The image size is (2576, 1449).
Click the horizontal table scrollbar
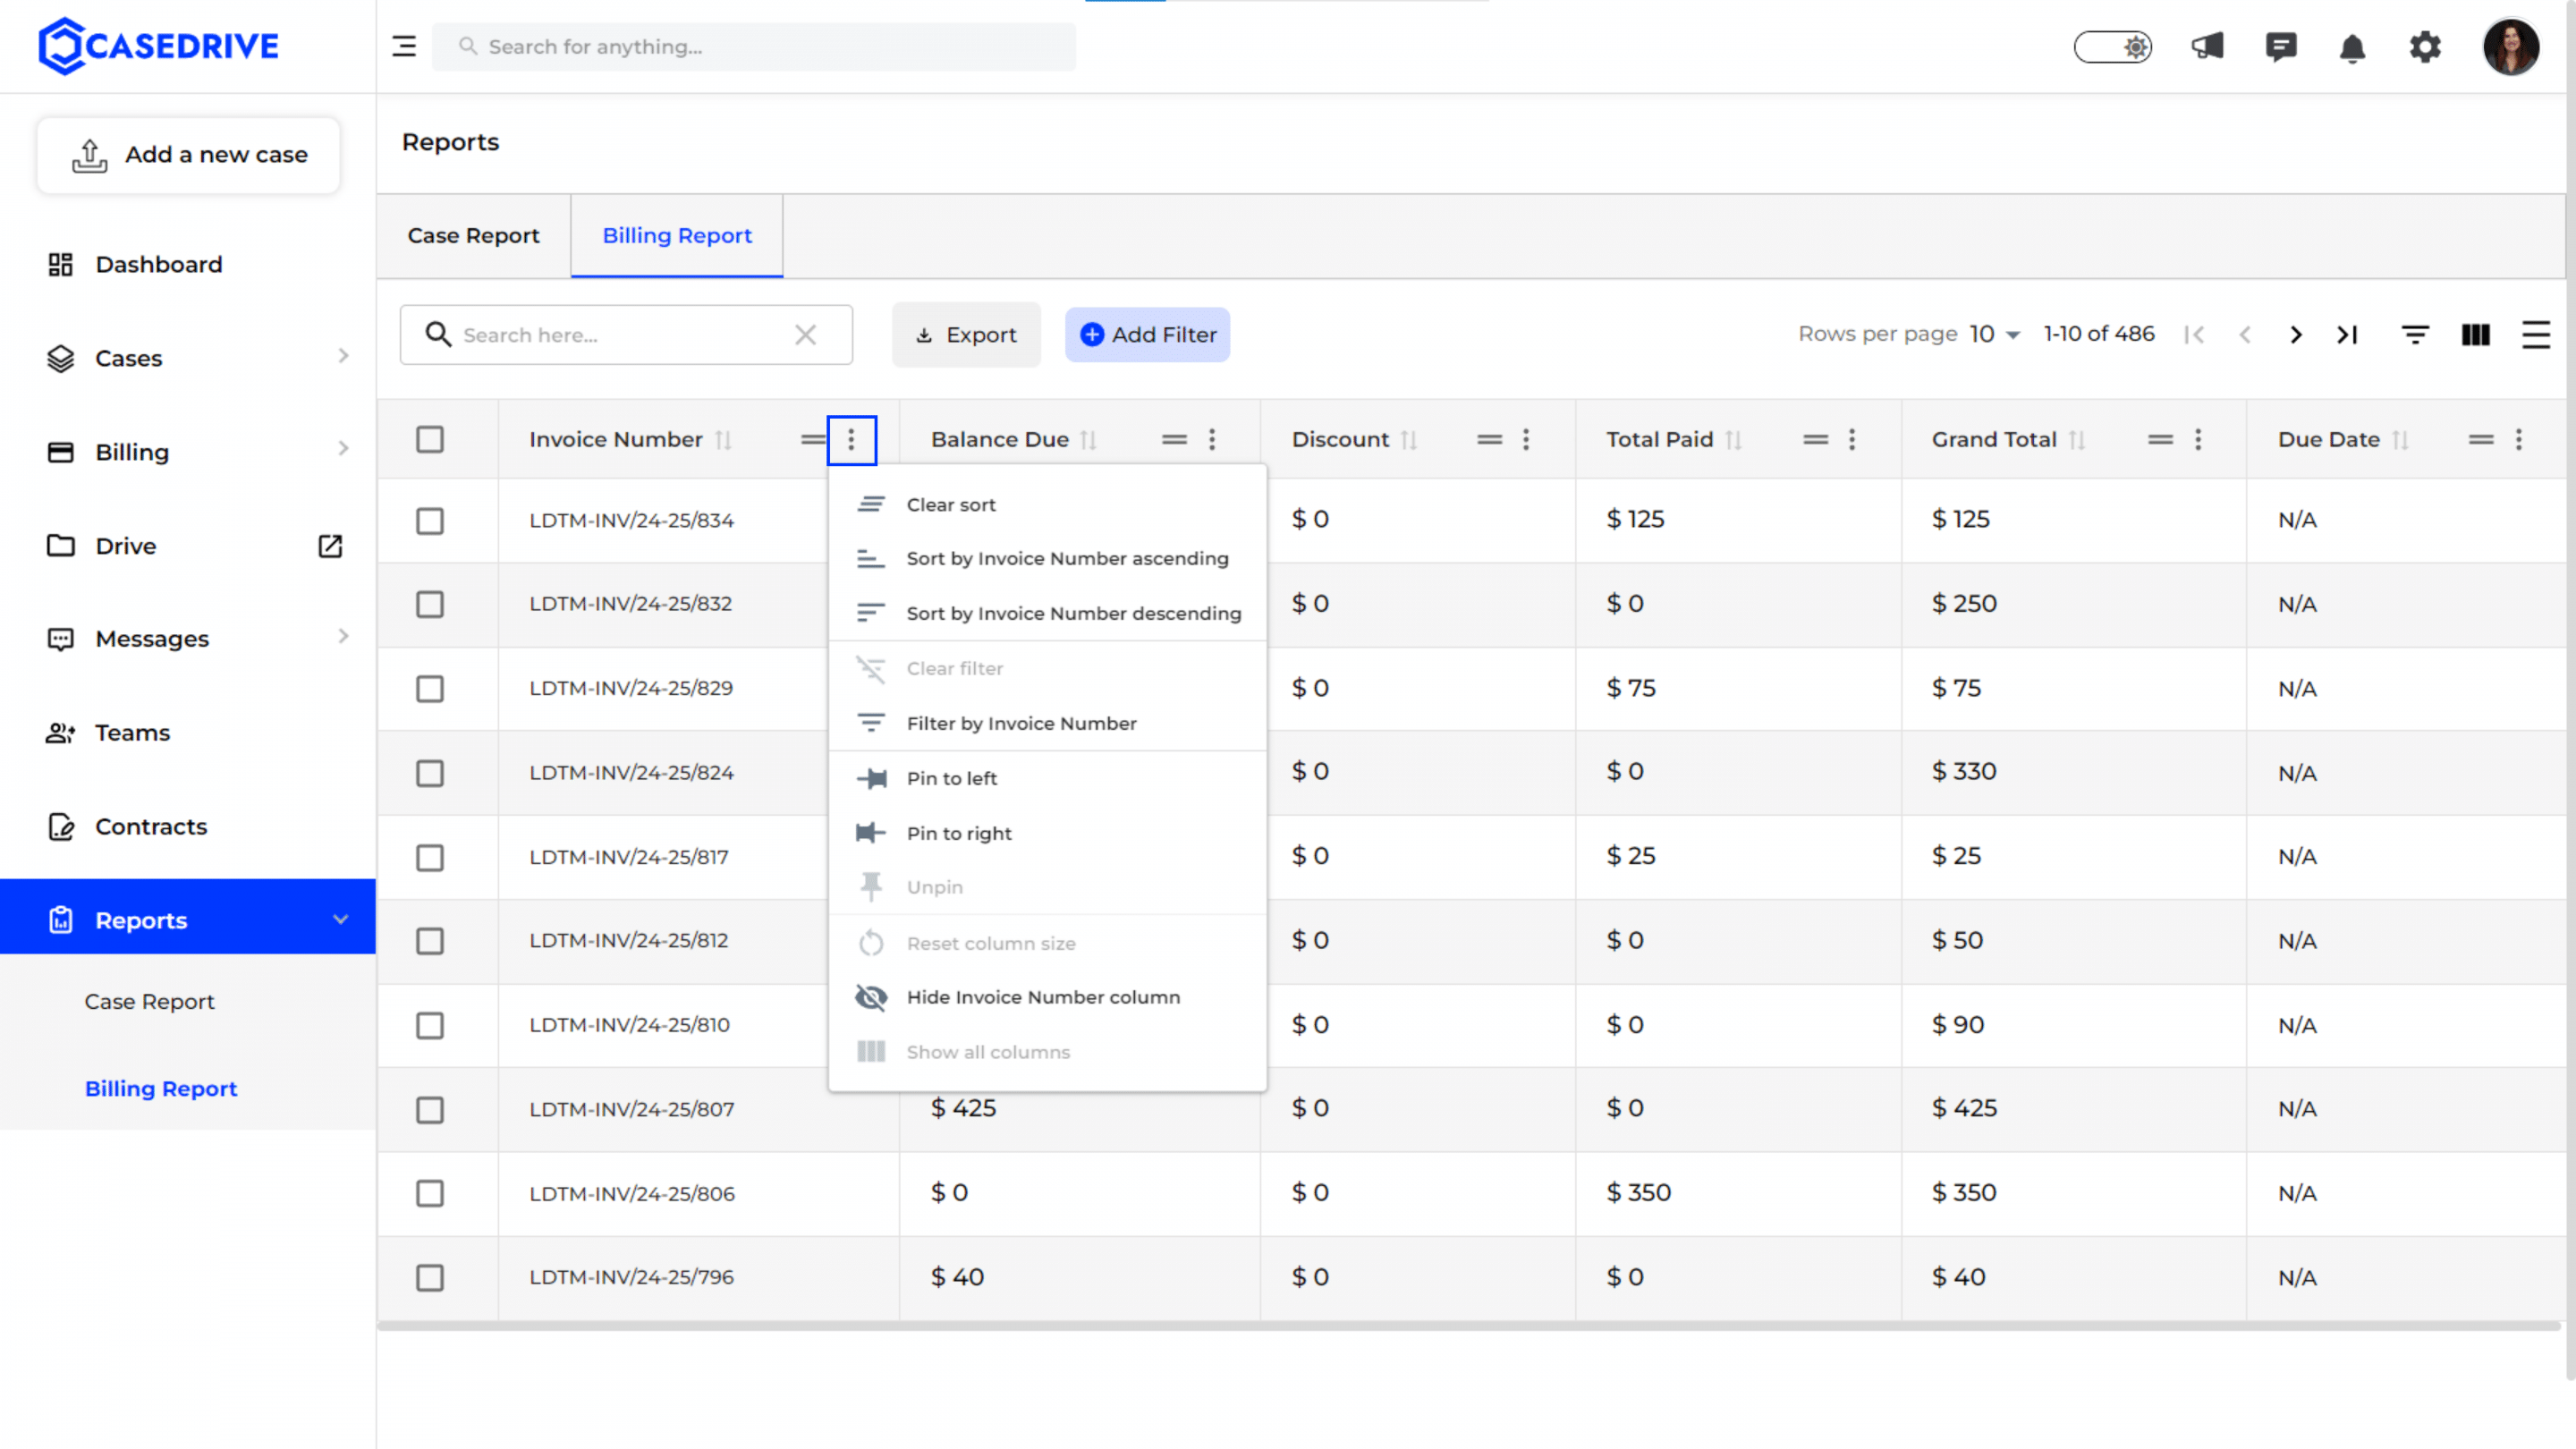[1469, 1326]
